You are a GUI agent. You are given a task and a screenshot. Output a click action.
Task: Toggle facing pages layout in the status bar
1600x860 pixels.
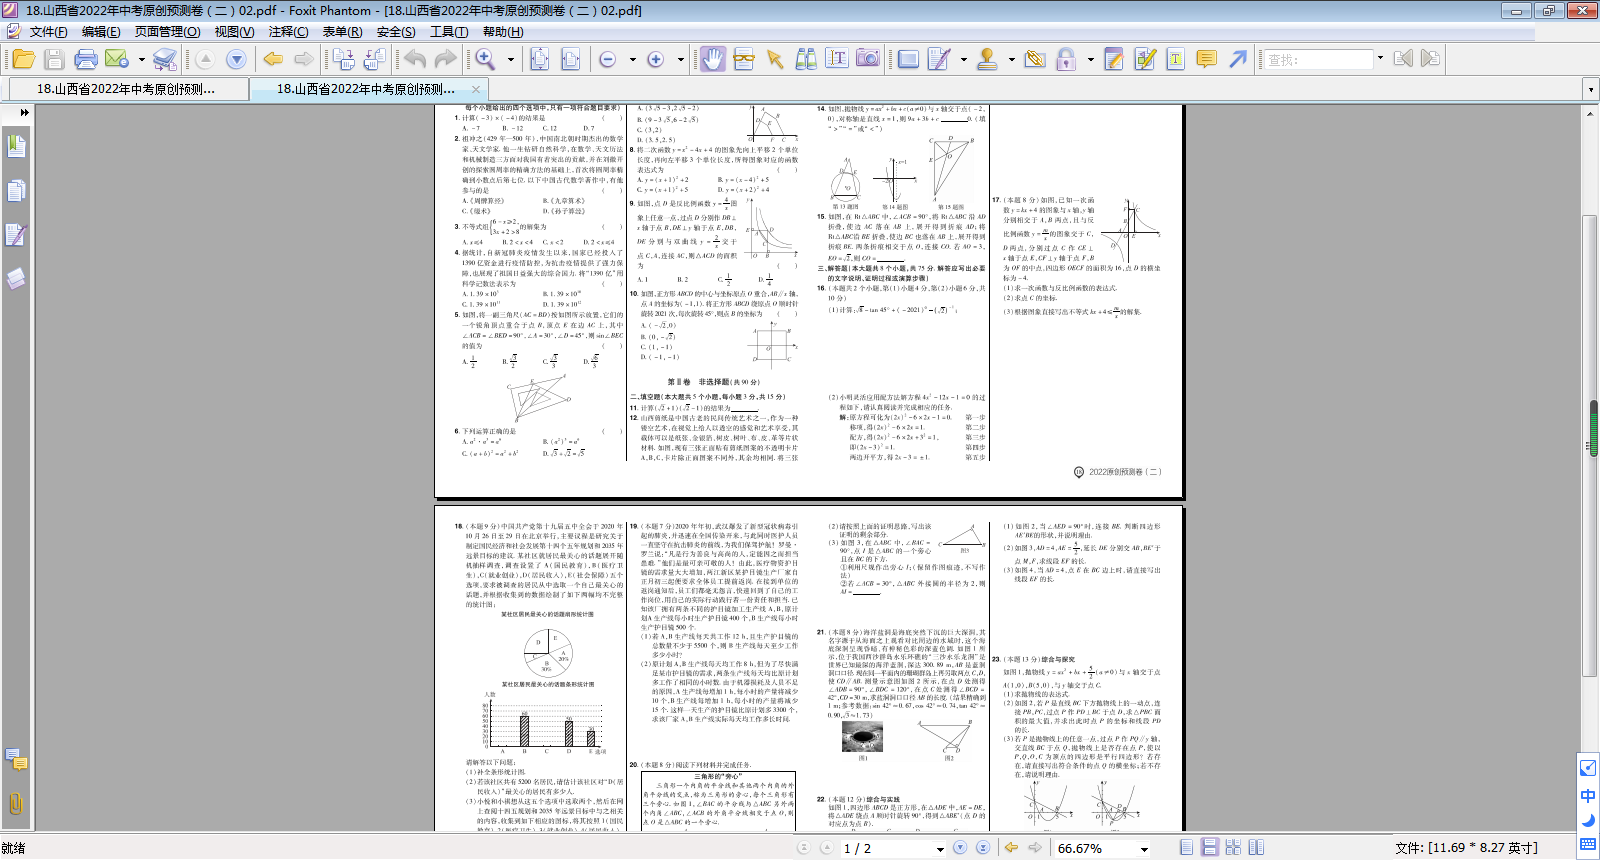[1256, 847]
